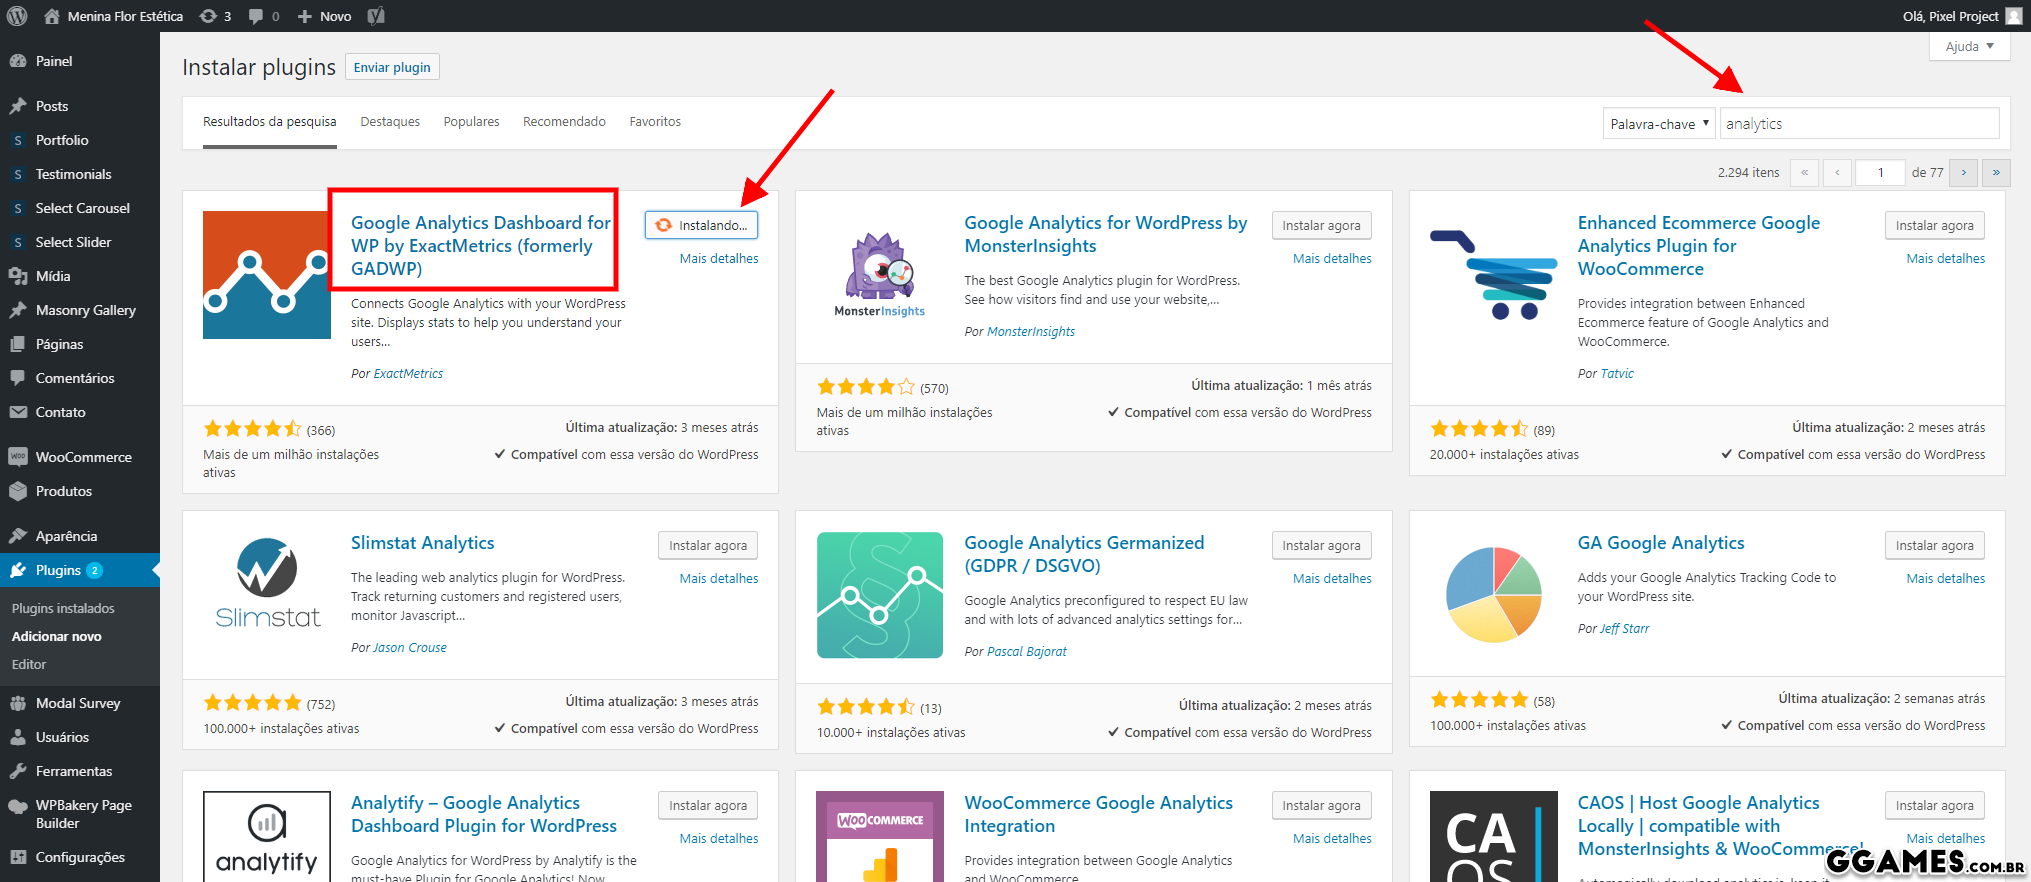Image resolution: width=2031 pixels, height=882 pixels.
Task: Expand the Ajuda help panel
Action: [x=1968, y=46]
